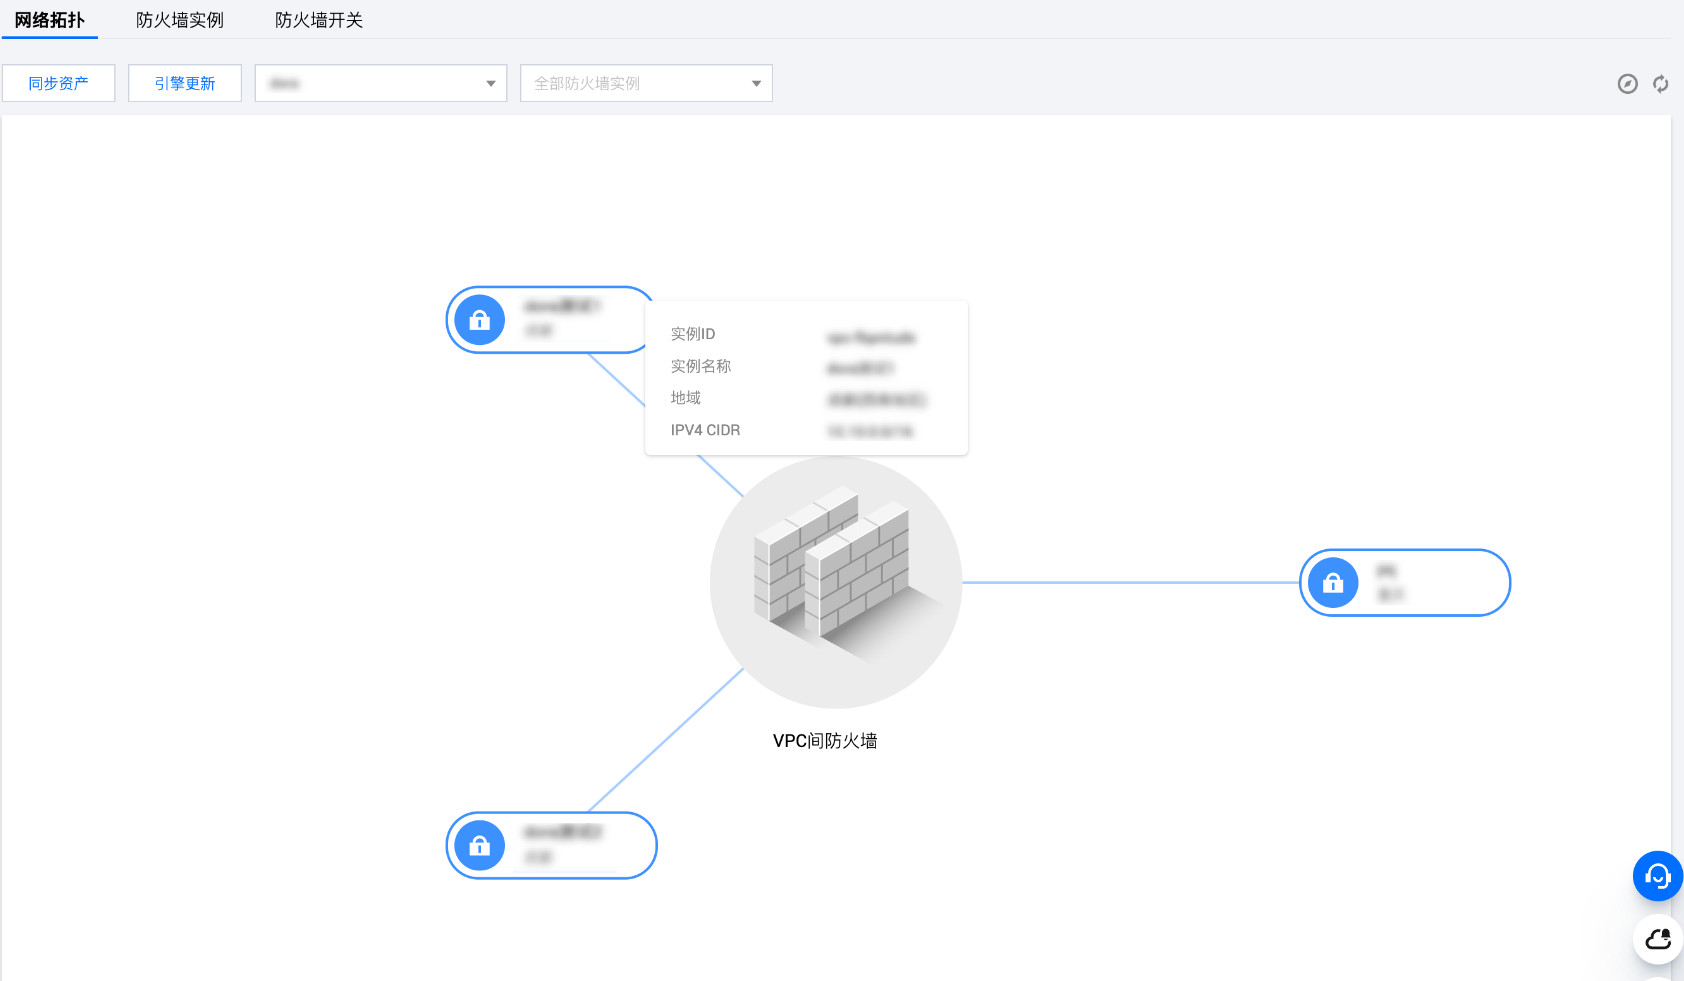Click the 同步资产 button
The height and width of the screenshot is (981, 1684).
click(x=58, y=84)
